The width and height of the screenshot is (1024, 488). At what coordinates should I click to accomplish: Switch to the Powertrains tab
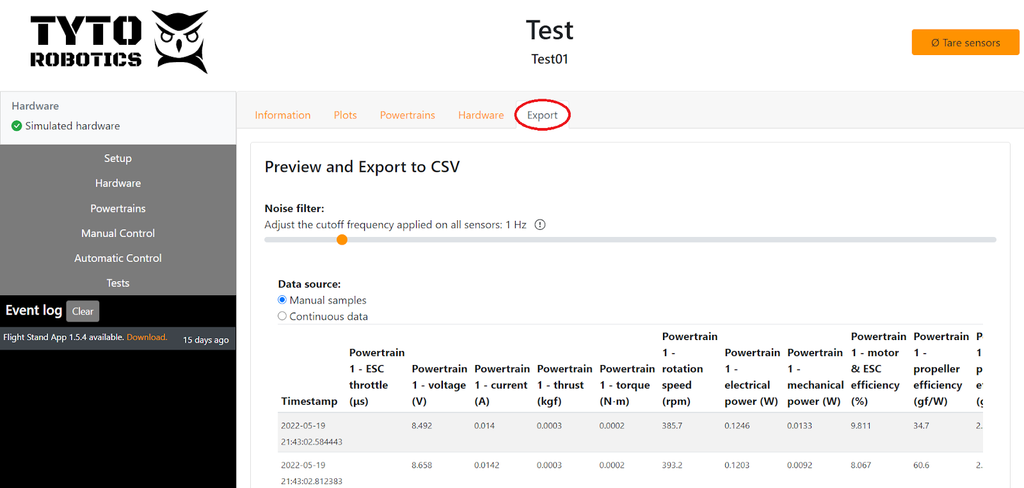pos(407,115)
